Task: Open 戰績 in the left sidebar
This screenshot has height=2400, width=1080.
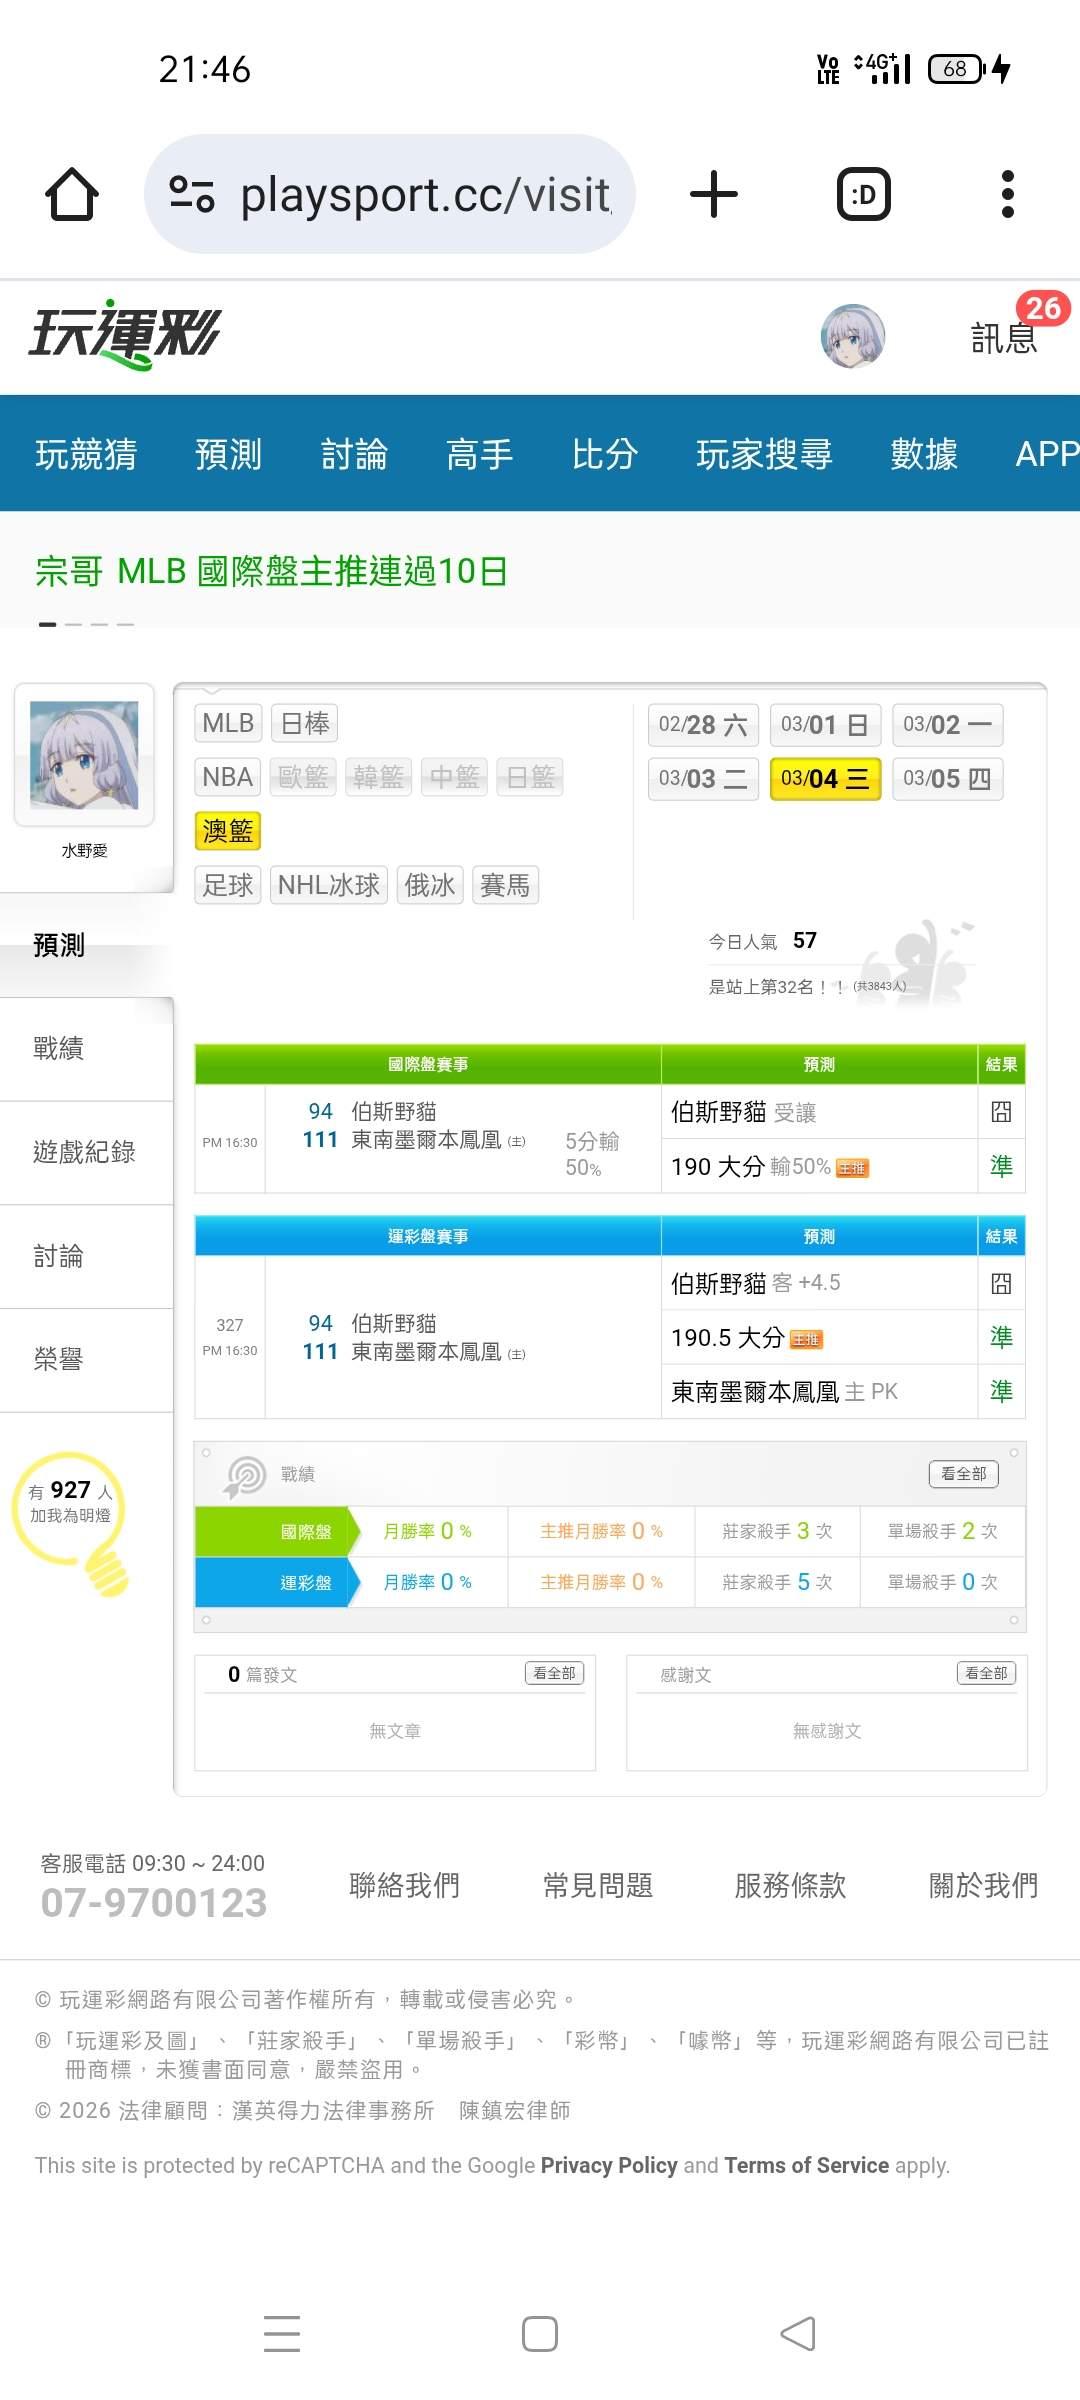Action: tap(86, 1048)
